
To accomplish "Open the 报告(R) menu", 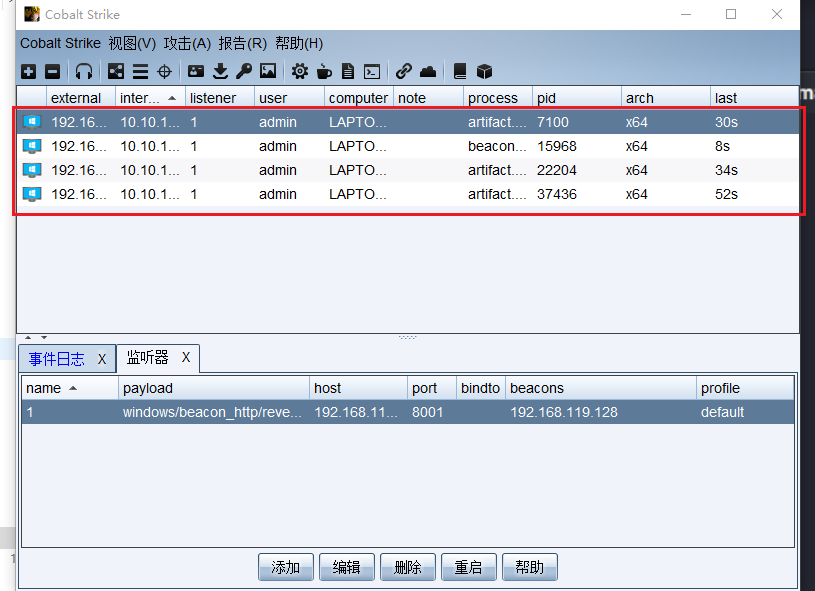I will pyautogui.click(x=243, y=43).
